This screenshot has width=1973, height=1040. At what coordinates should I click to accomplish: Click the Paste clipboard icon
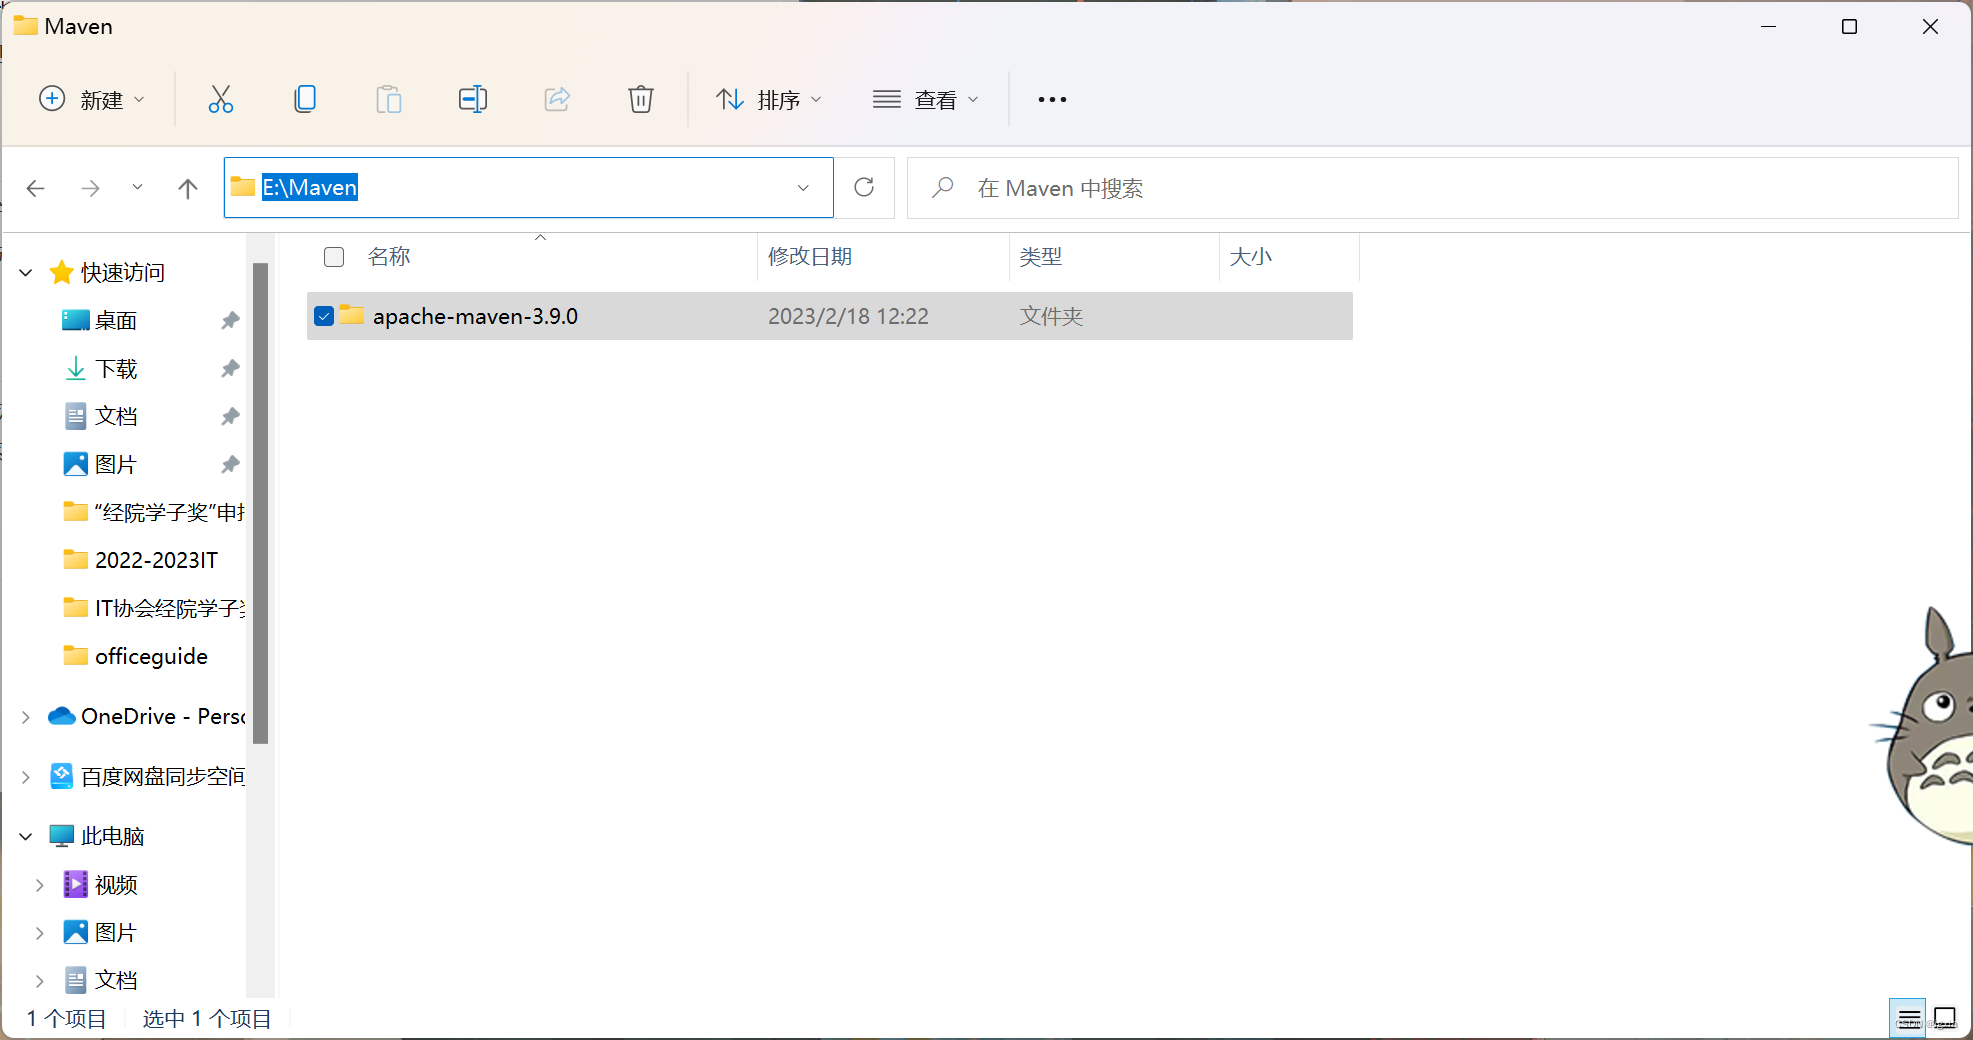389,99
